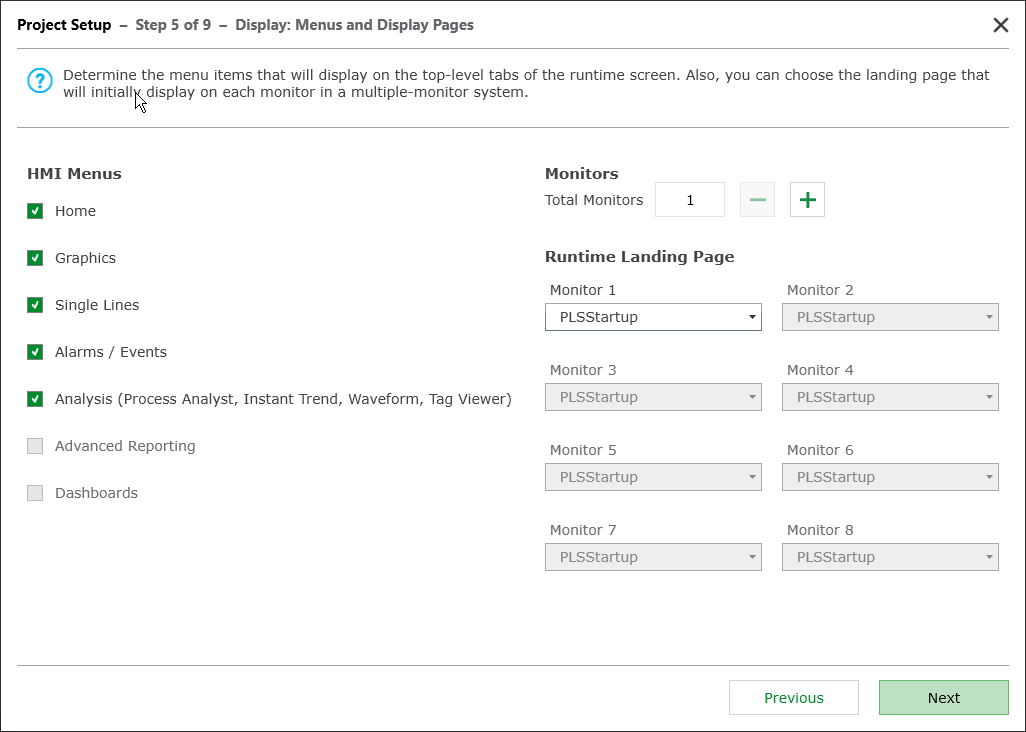Increase total monitors with the plus icon
Viewport: 1026px width, 732px height.
807,200
